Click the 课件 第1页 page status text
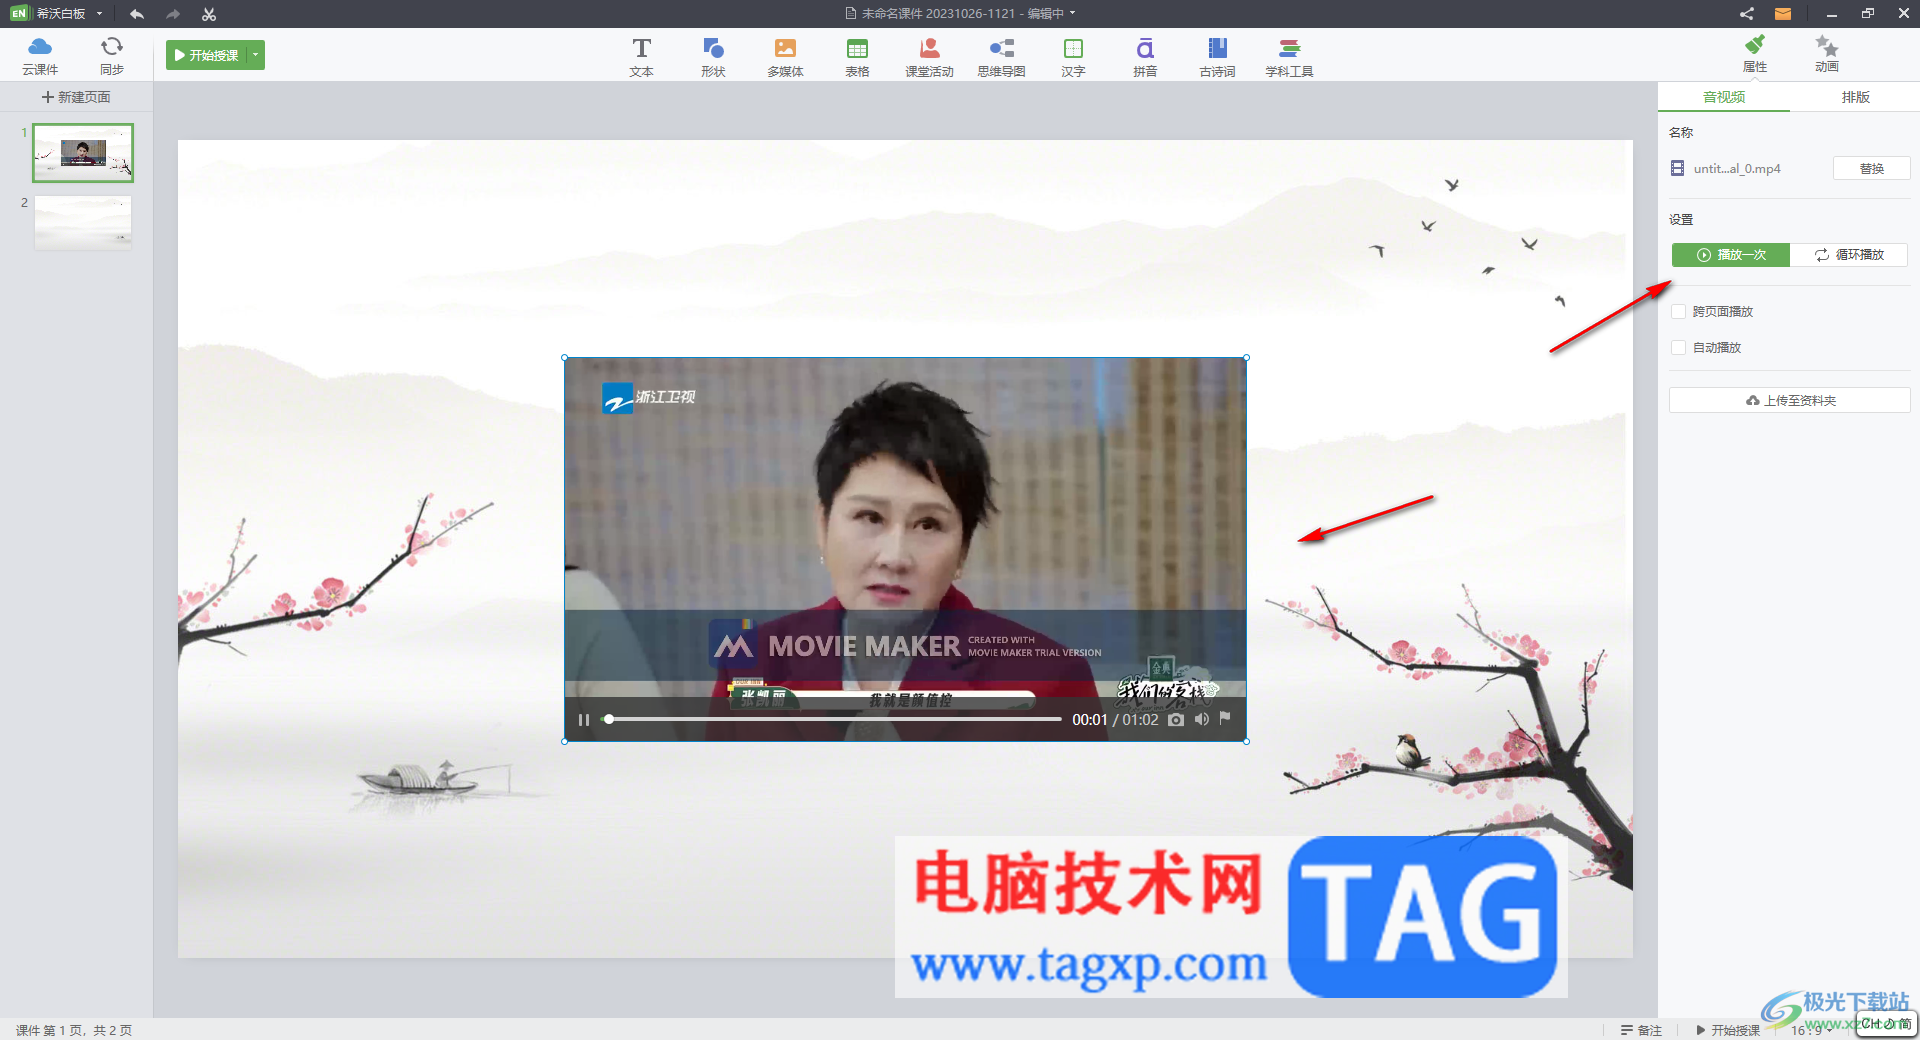 click(x=74, y=1030)
